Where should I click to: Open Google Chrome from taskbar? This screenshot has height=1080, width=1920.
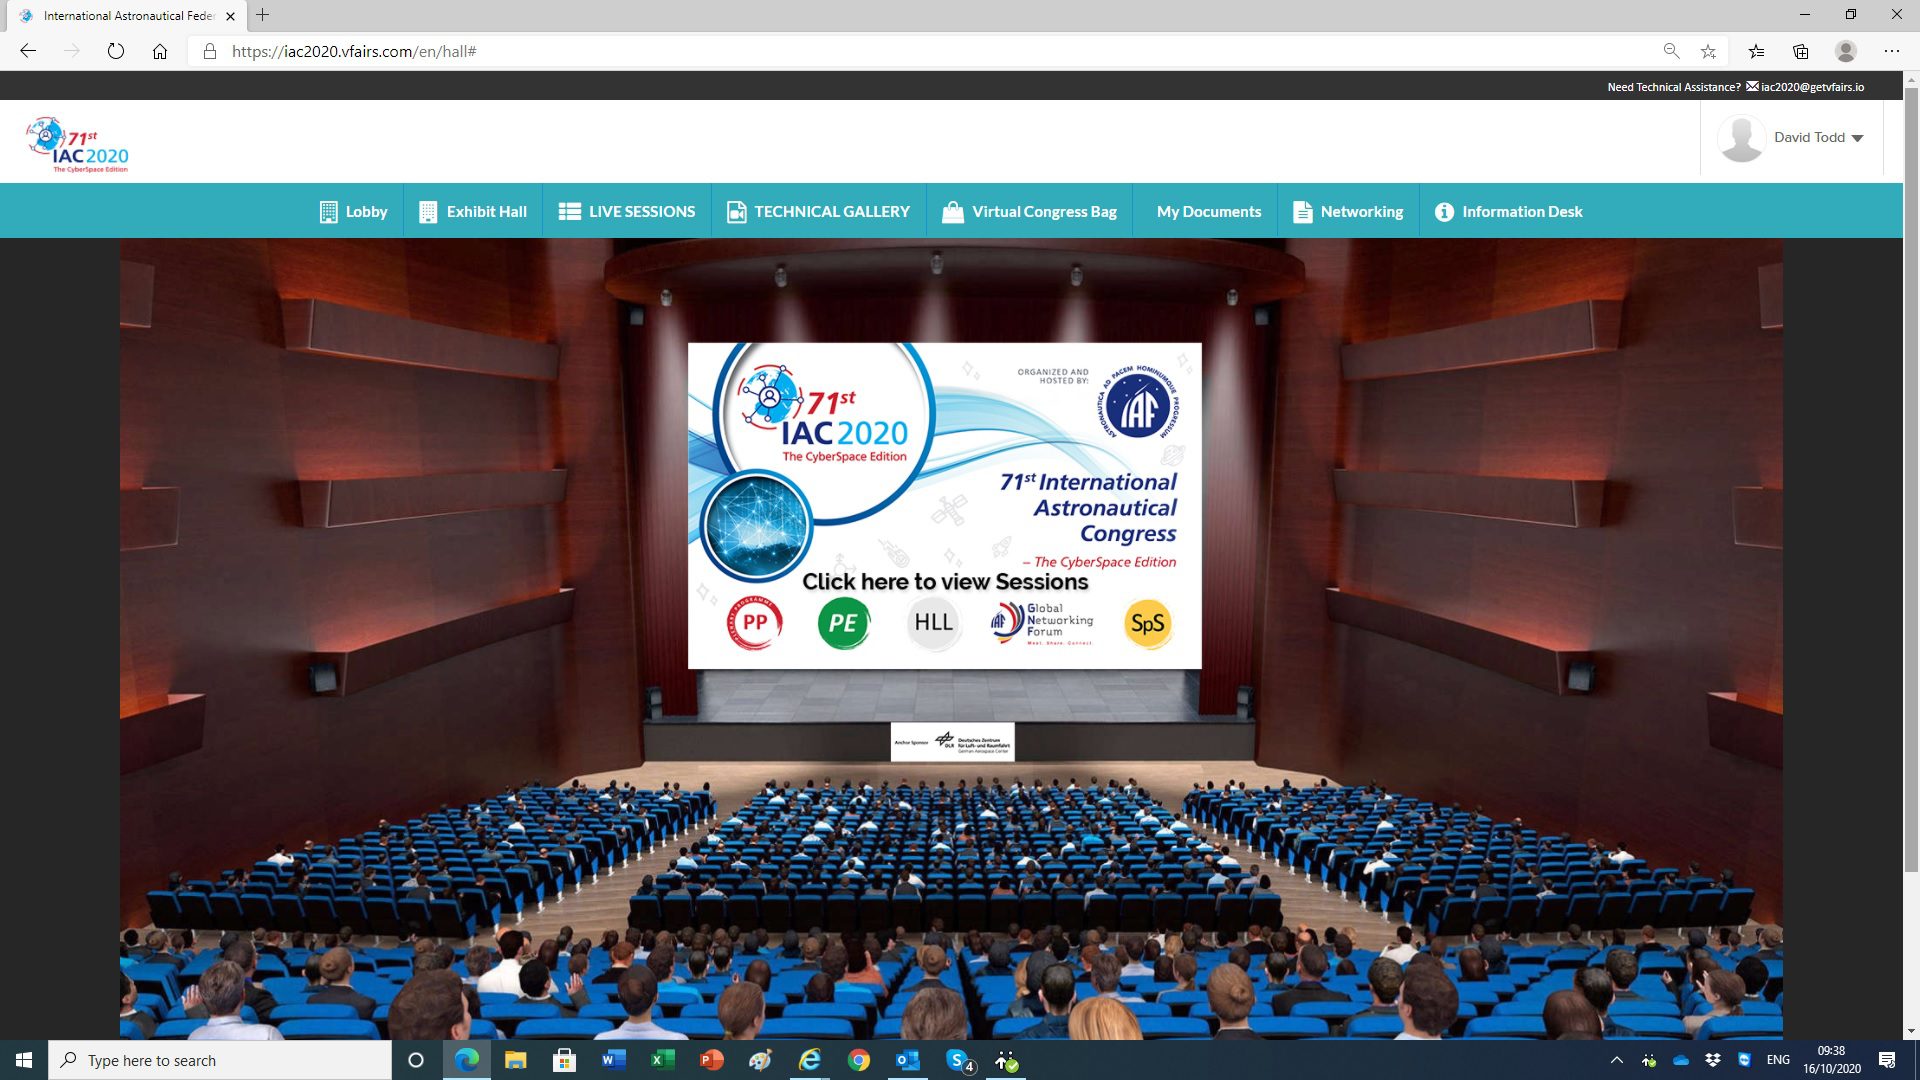(858, 1060)
